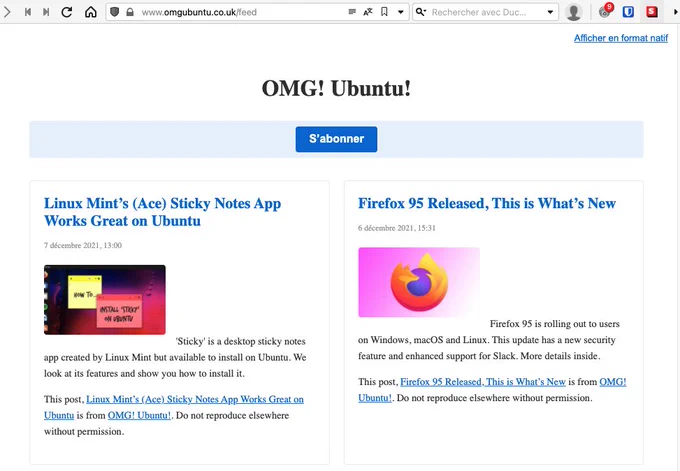Click the padlock site security icon
Screen dimensions: 680x471
click(130, 12)
